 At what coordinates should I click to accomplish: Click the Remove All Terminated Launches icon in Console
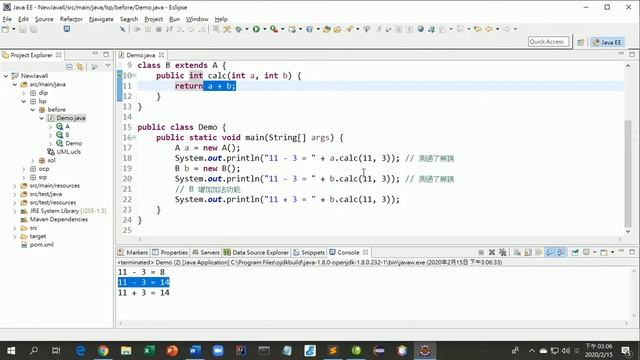[503, 252]
